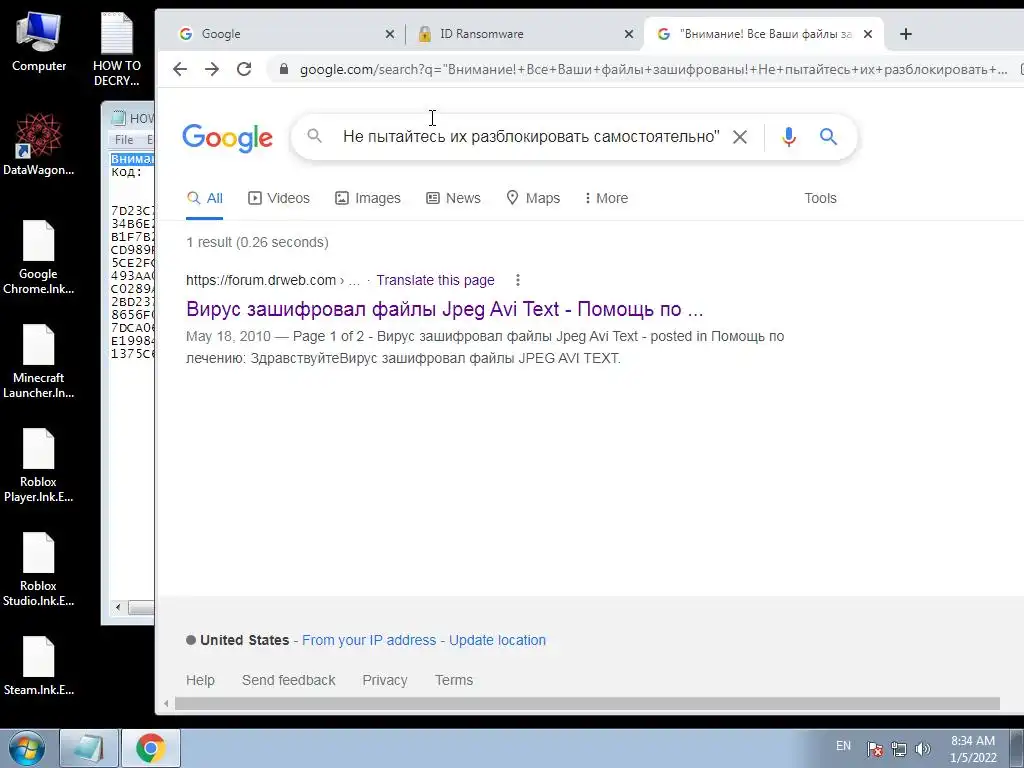The width and height of the screenshot is (1024, 768).
Task: Click the horizontal scrollbar of the Chrome page
Action: point(587,703)
